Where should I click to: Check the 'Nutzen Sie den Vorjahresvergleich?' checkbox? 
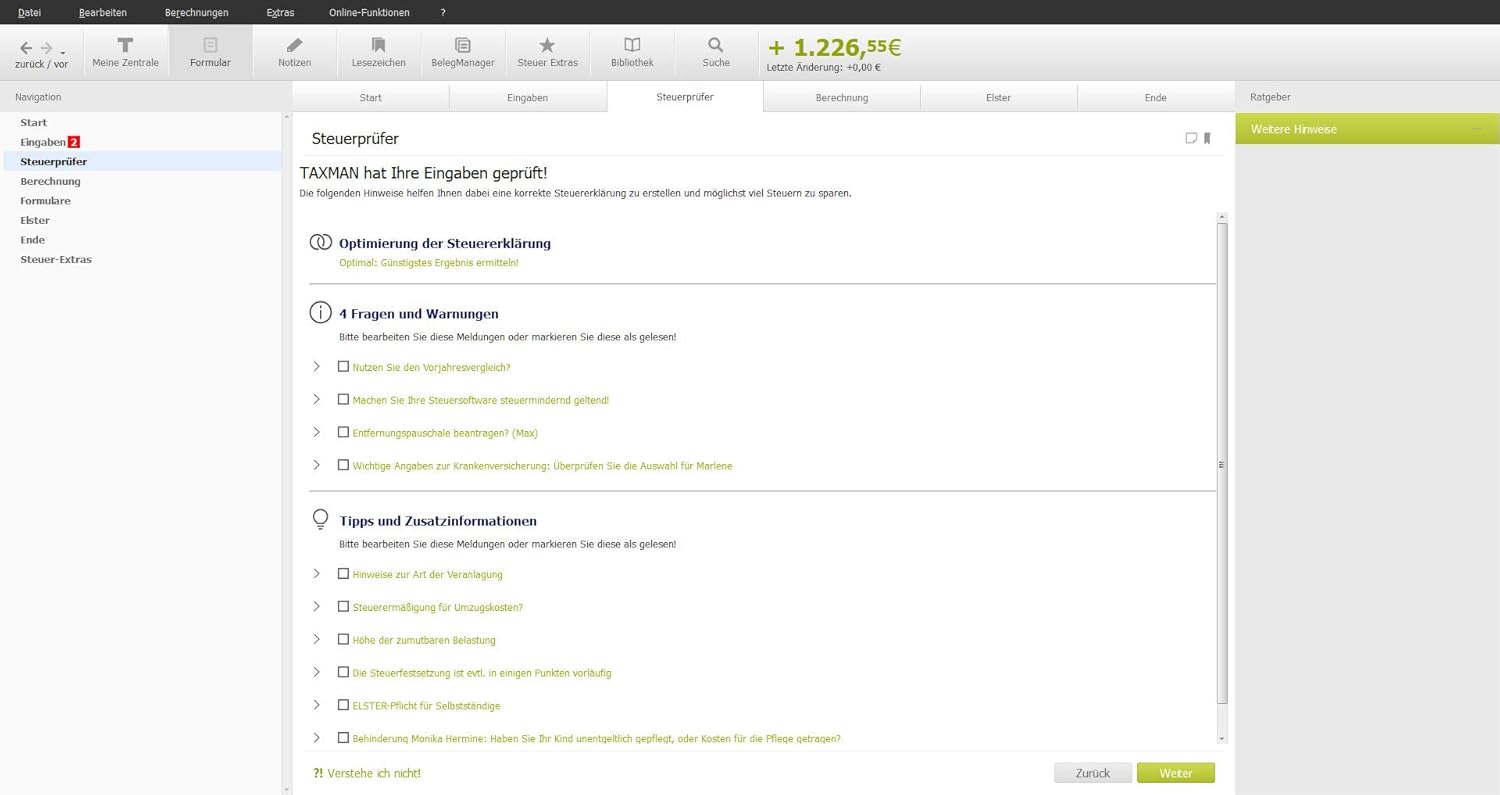(x=343, y=367)
